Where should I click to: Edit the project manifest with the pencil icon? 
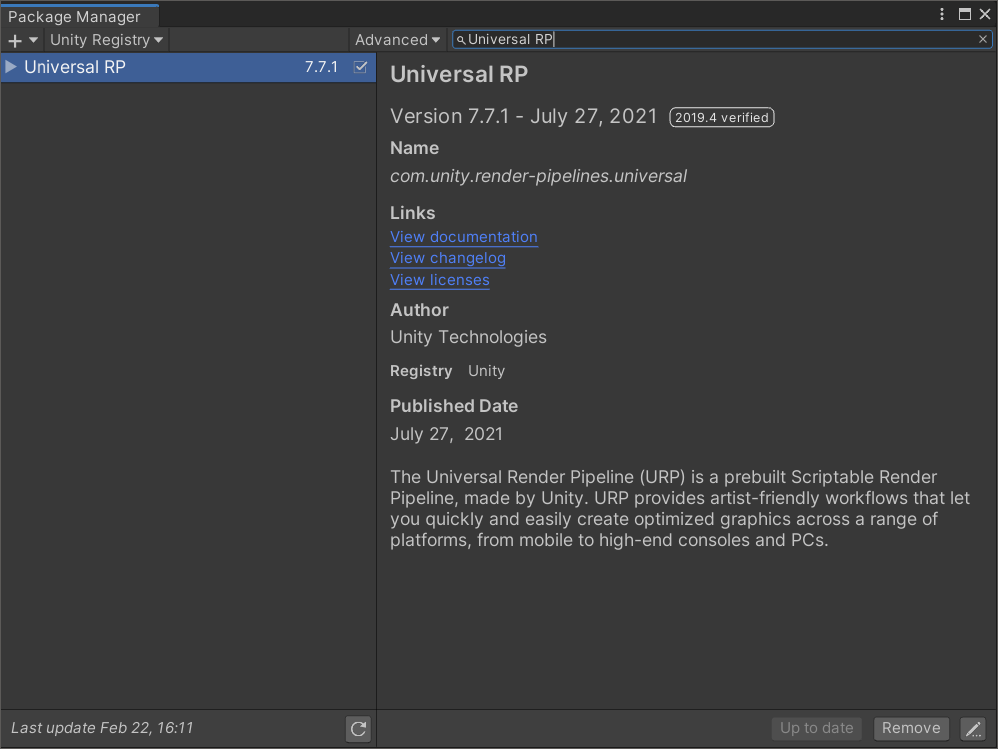972,728
